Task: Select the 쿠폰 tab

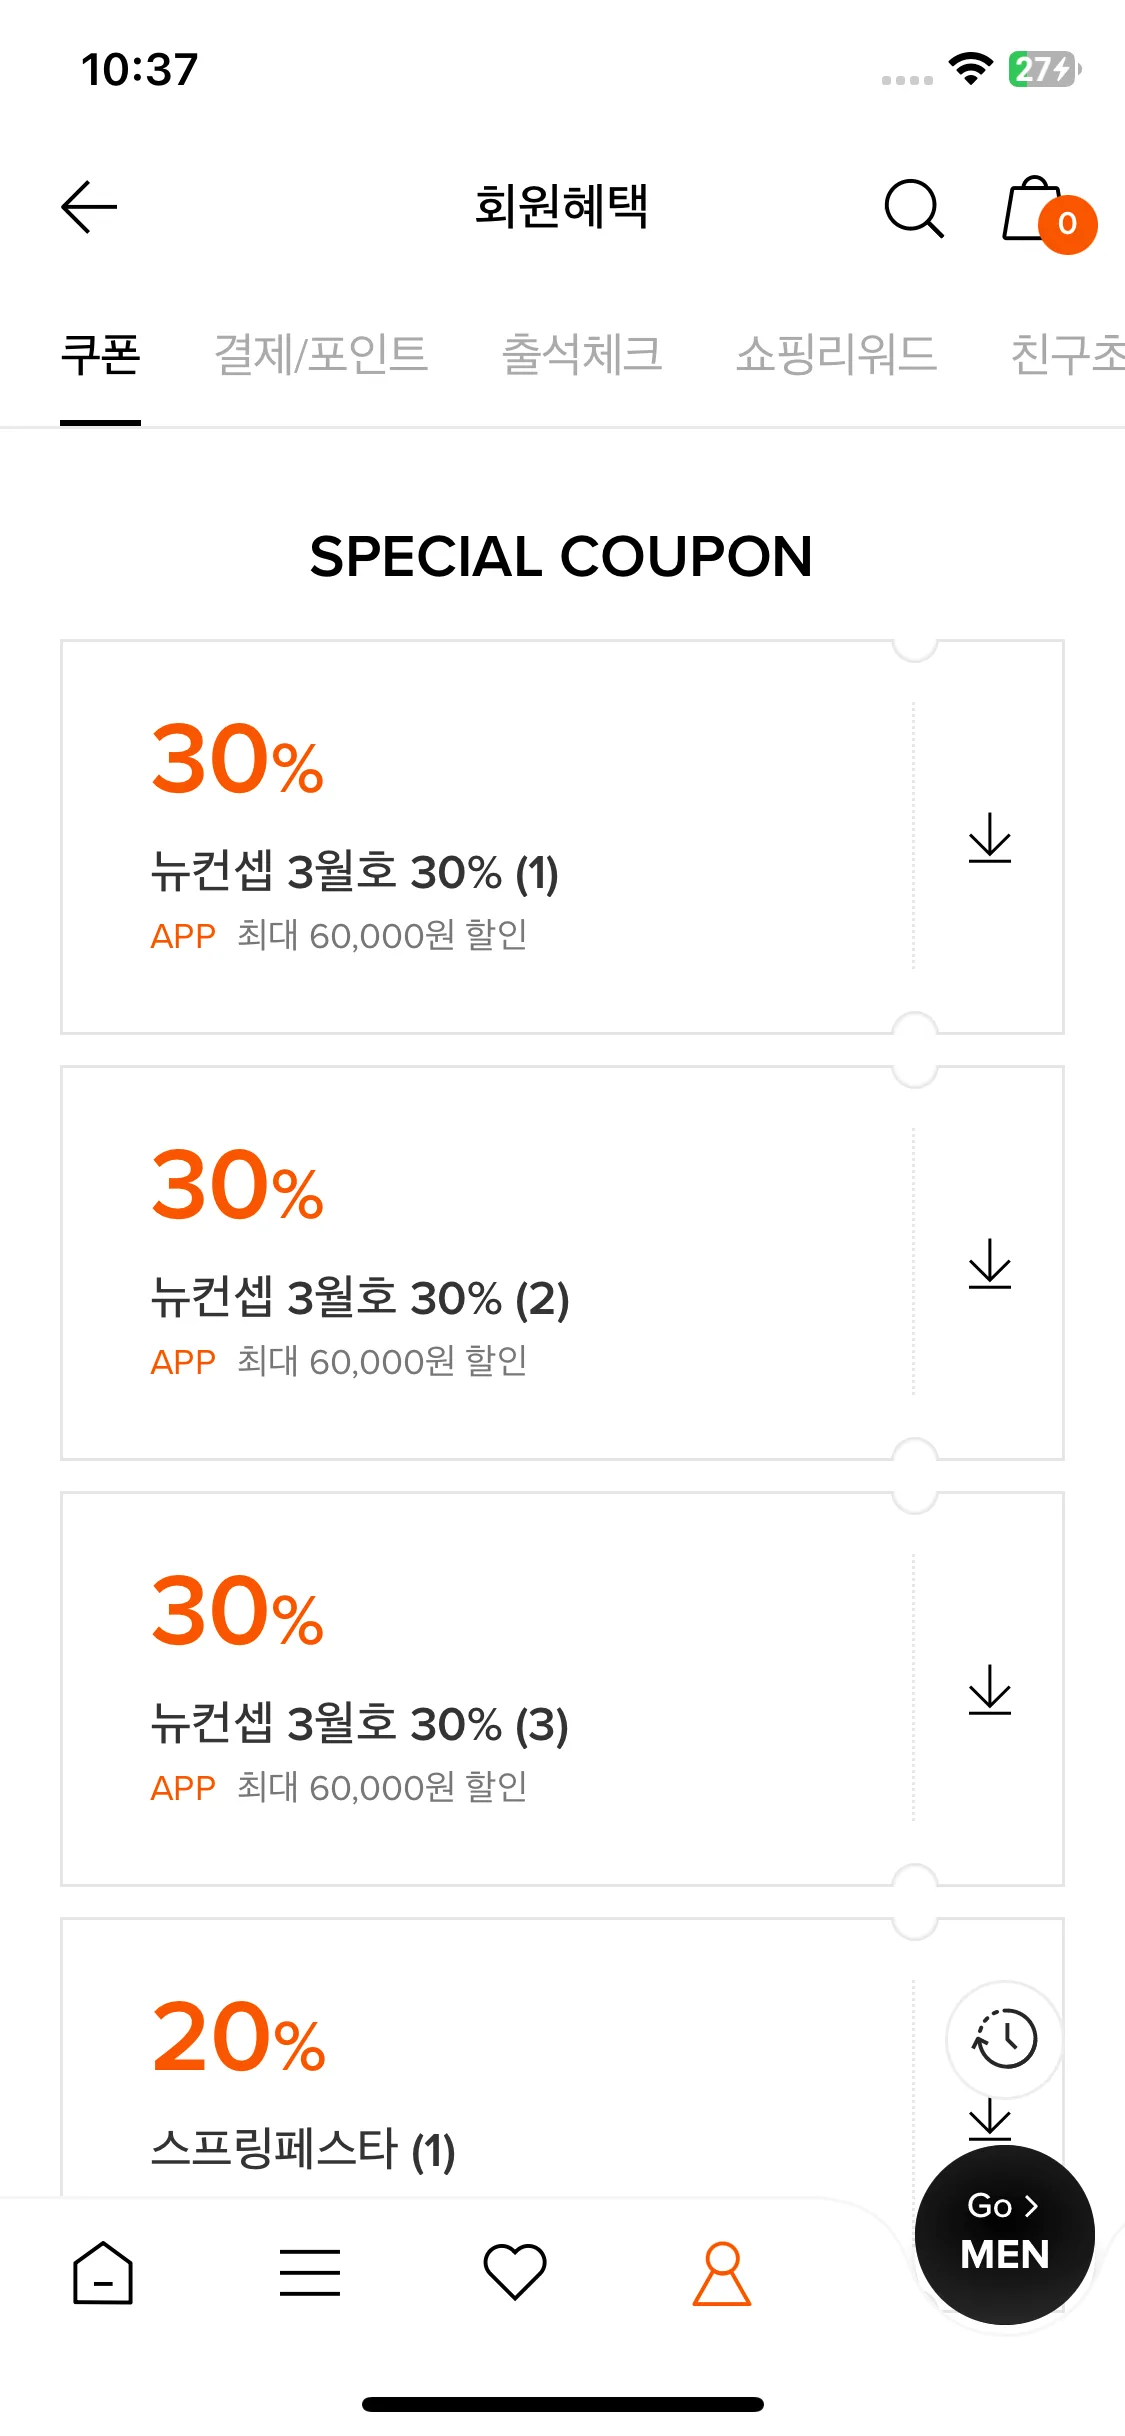Action: [100, 355]
